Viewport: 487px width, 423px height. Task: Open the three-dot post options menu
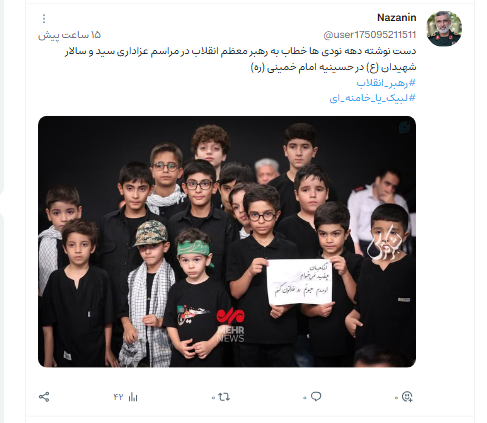tap(44, 19)
